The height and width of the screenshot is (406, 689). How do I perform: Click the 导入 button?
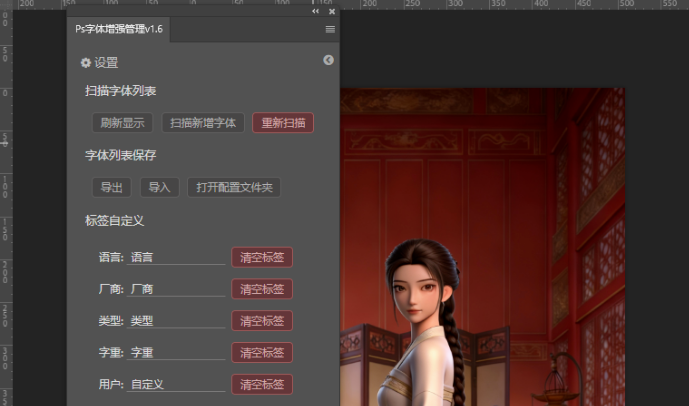pos(159,188)
